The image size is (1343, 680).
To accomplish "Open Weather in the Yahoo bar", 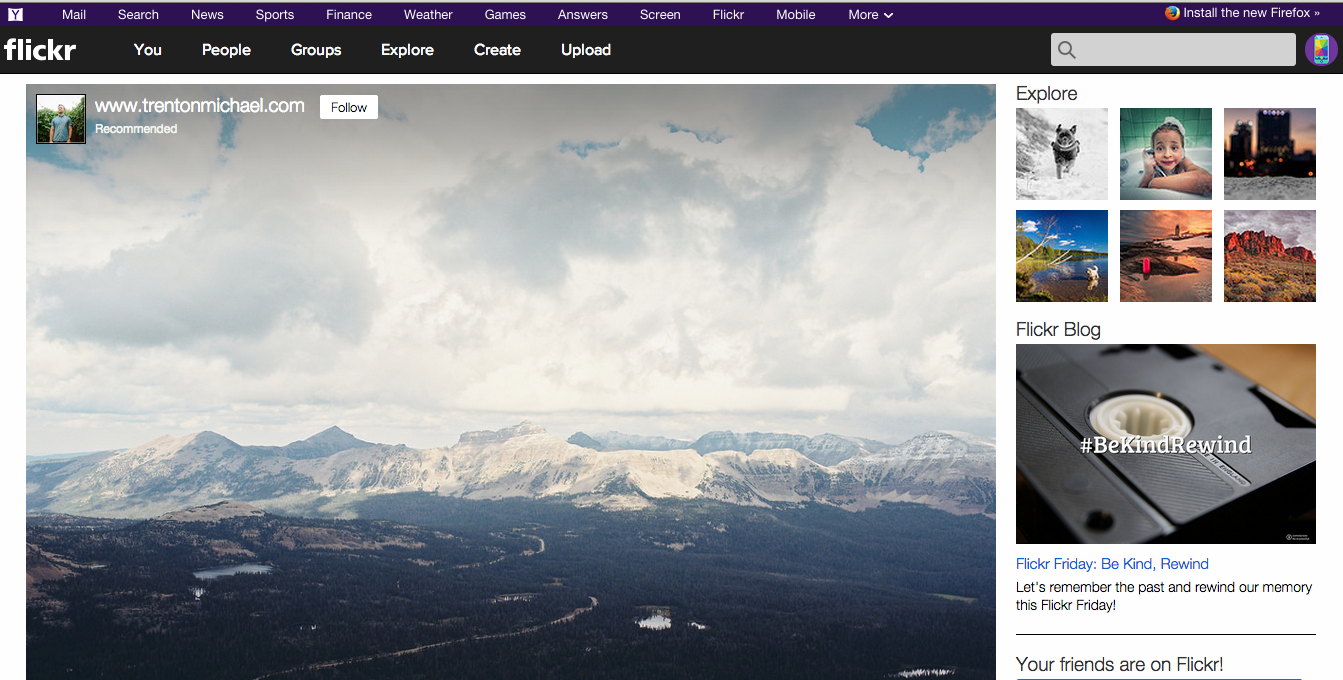I will 428,15.
